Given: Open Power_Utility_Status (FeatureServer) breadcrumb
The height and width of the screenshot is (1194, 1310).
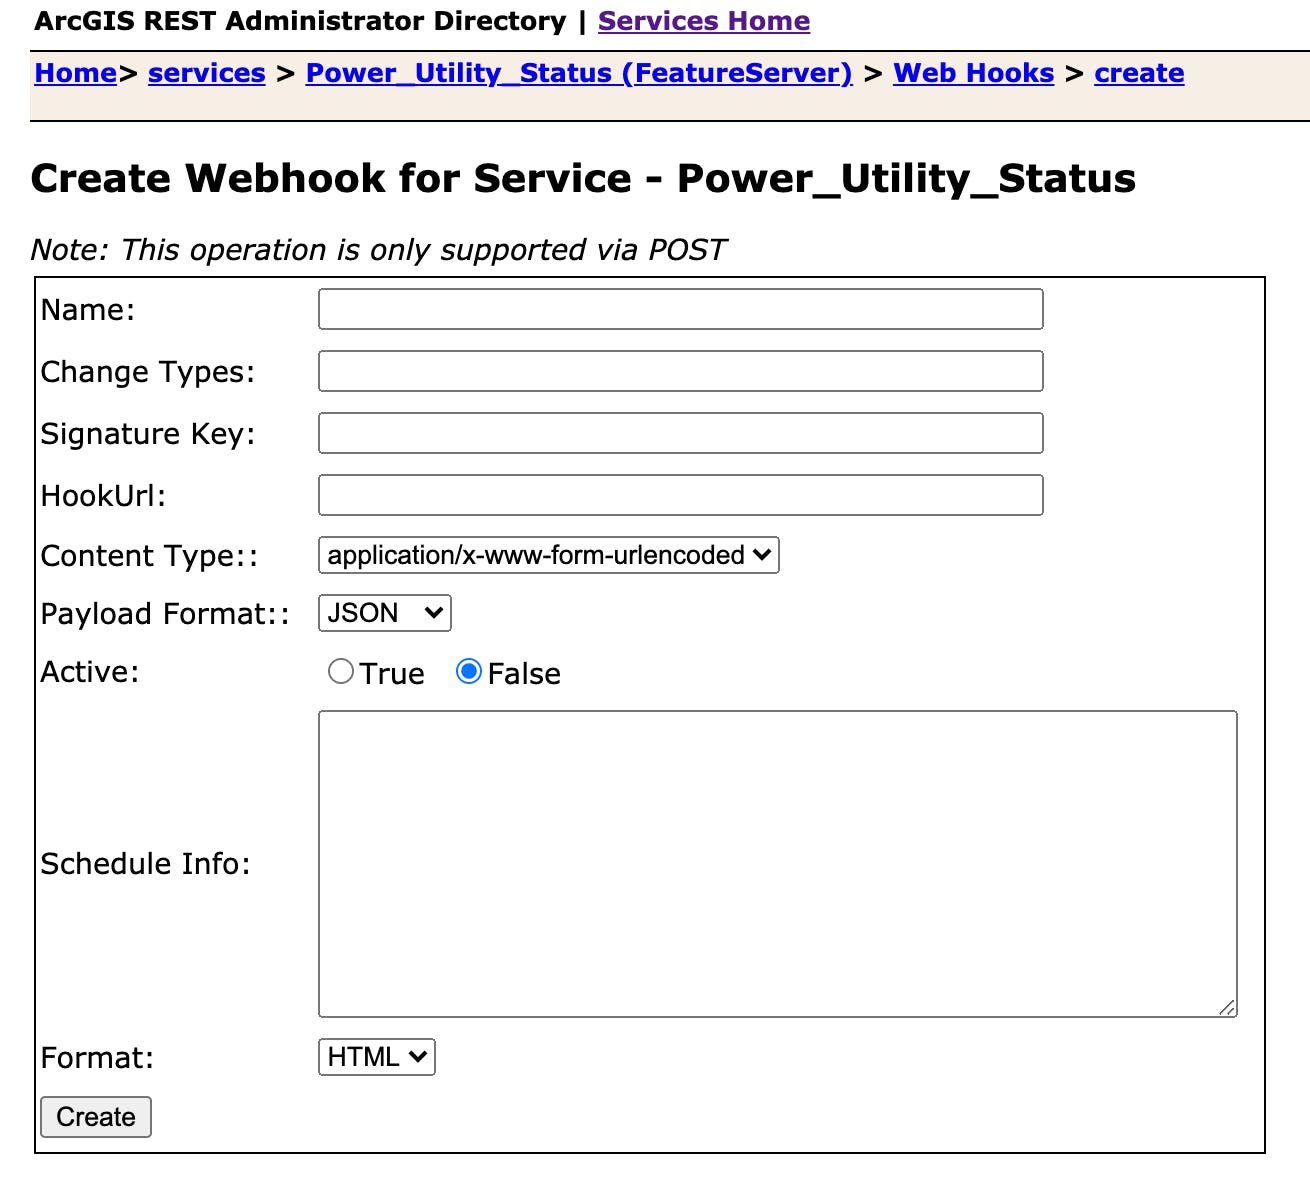Looking at the screenshot, I should [579, 73].
